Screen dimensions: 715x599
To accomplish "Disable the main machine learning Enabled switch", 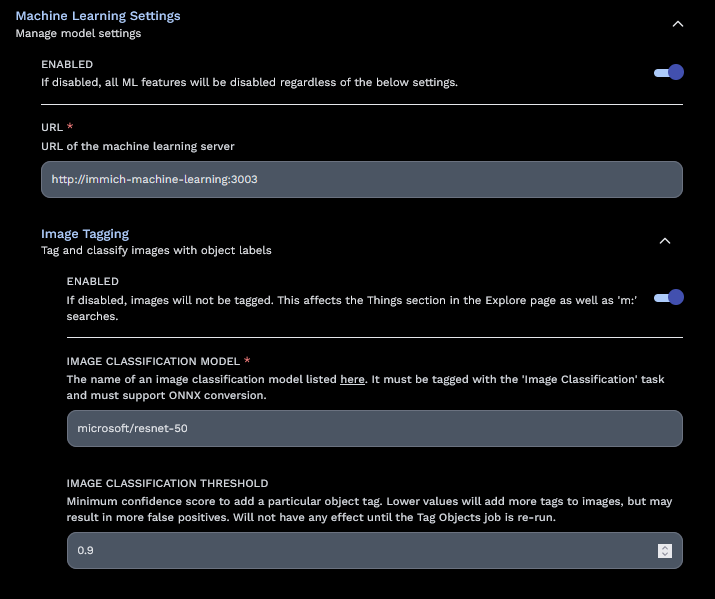I will [668, 72].
